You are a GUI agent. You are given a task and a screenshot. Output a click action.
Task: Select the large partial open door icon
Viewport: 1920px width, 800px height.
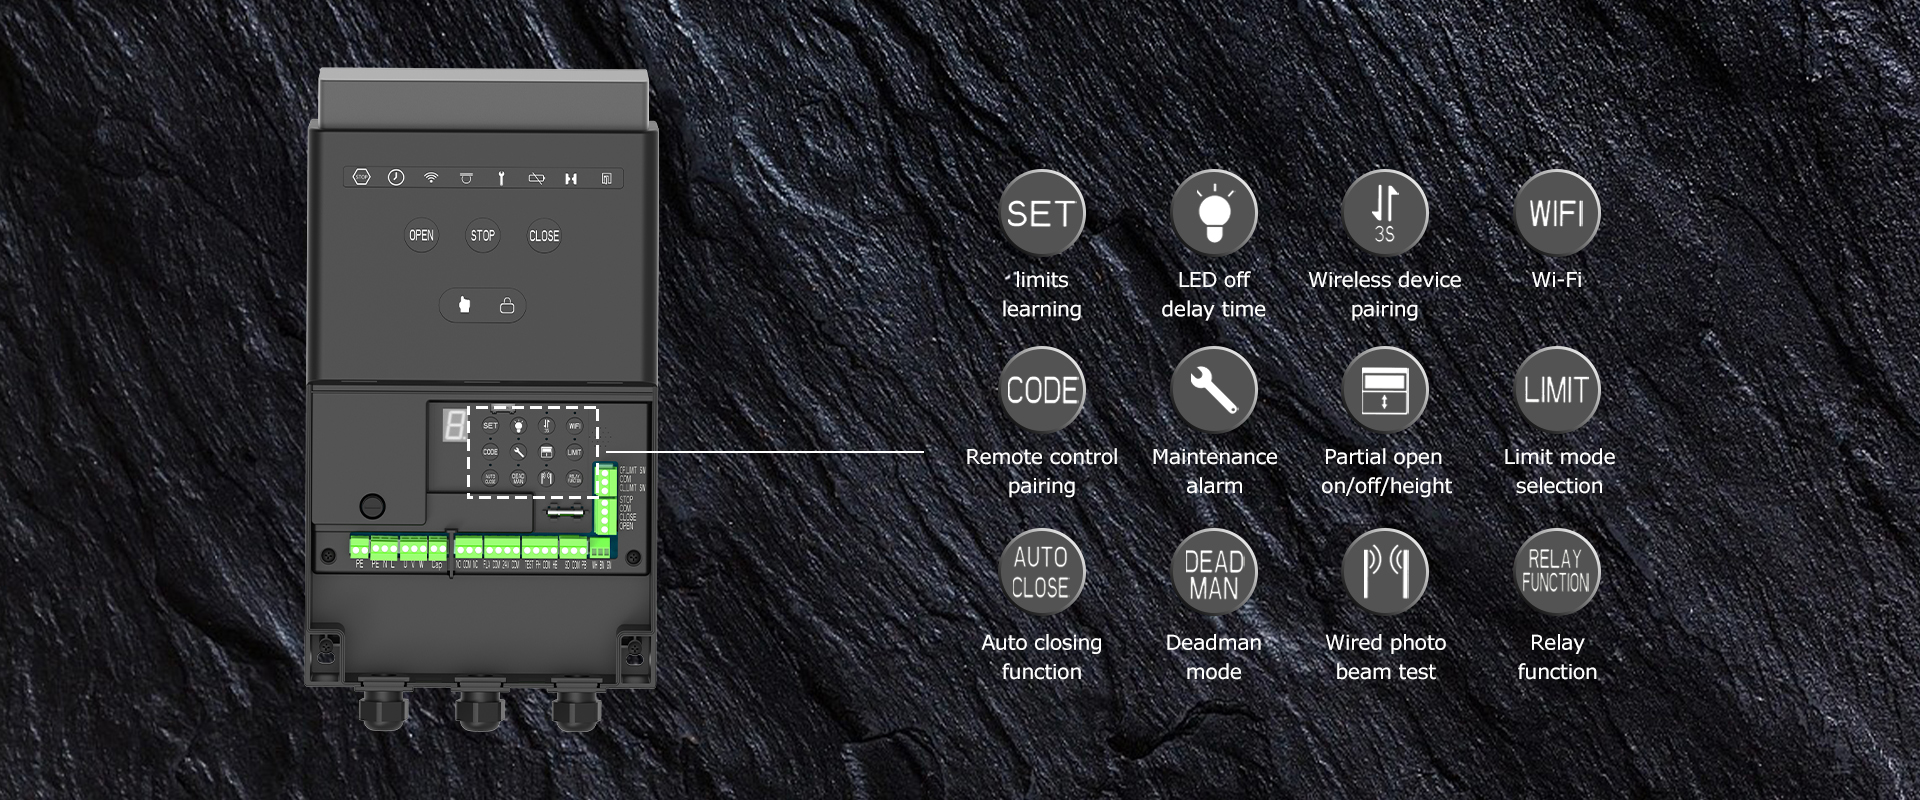(1385, 390)
